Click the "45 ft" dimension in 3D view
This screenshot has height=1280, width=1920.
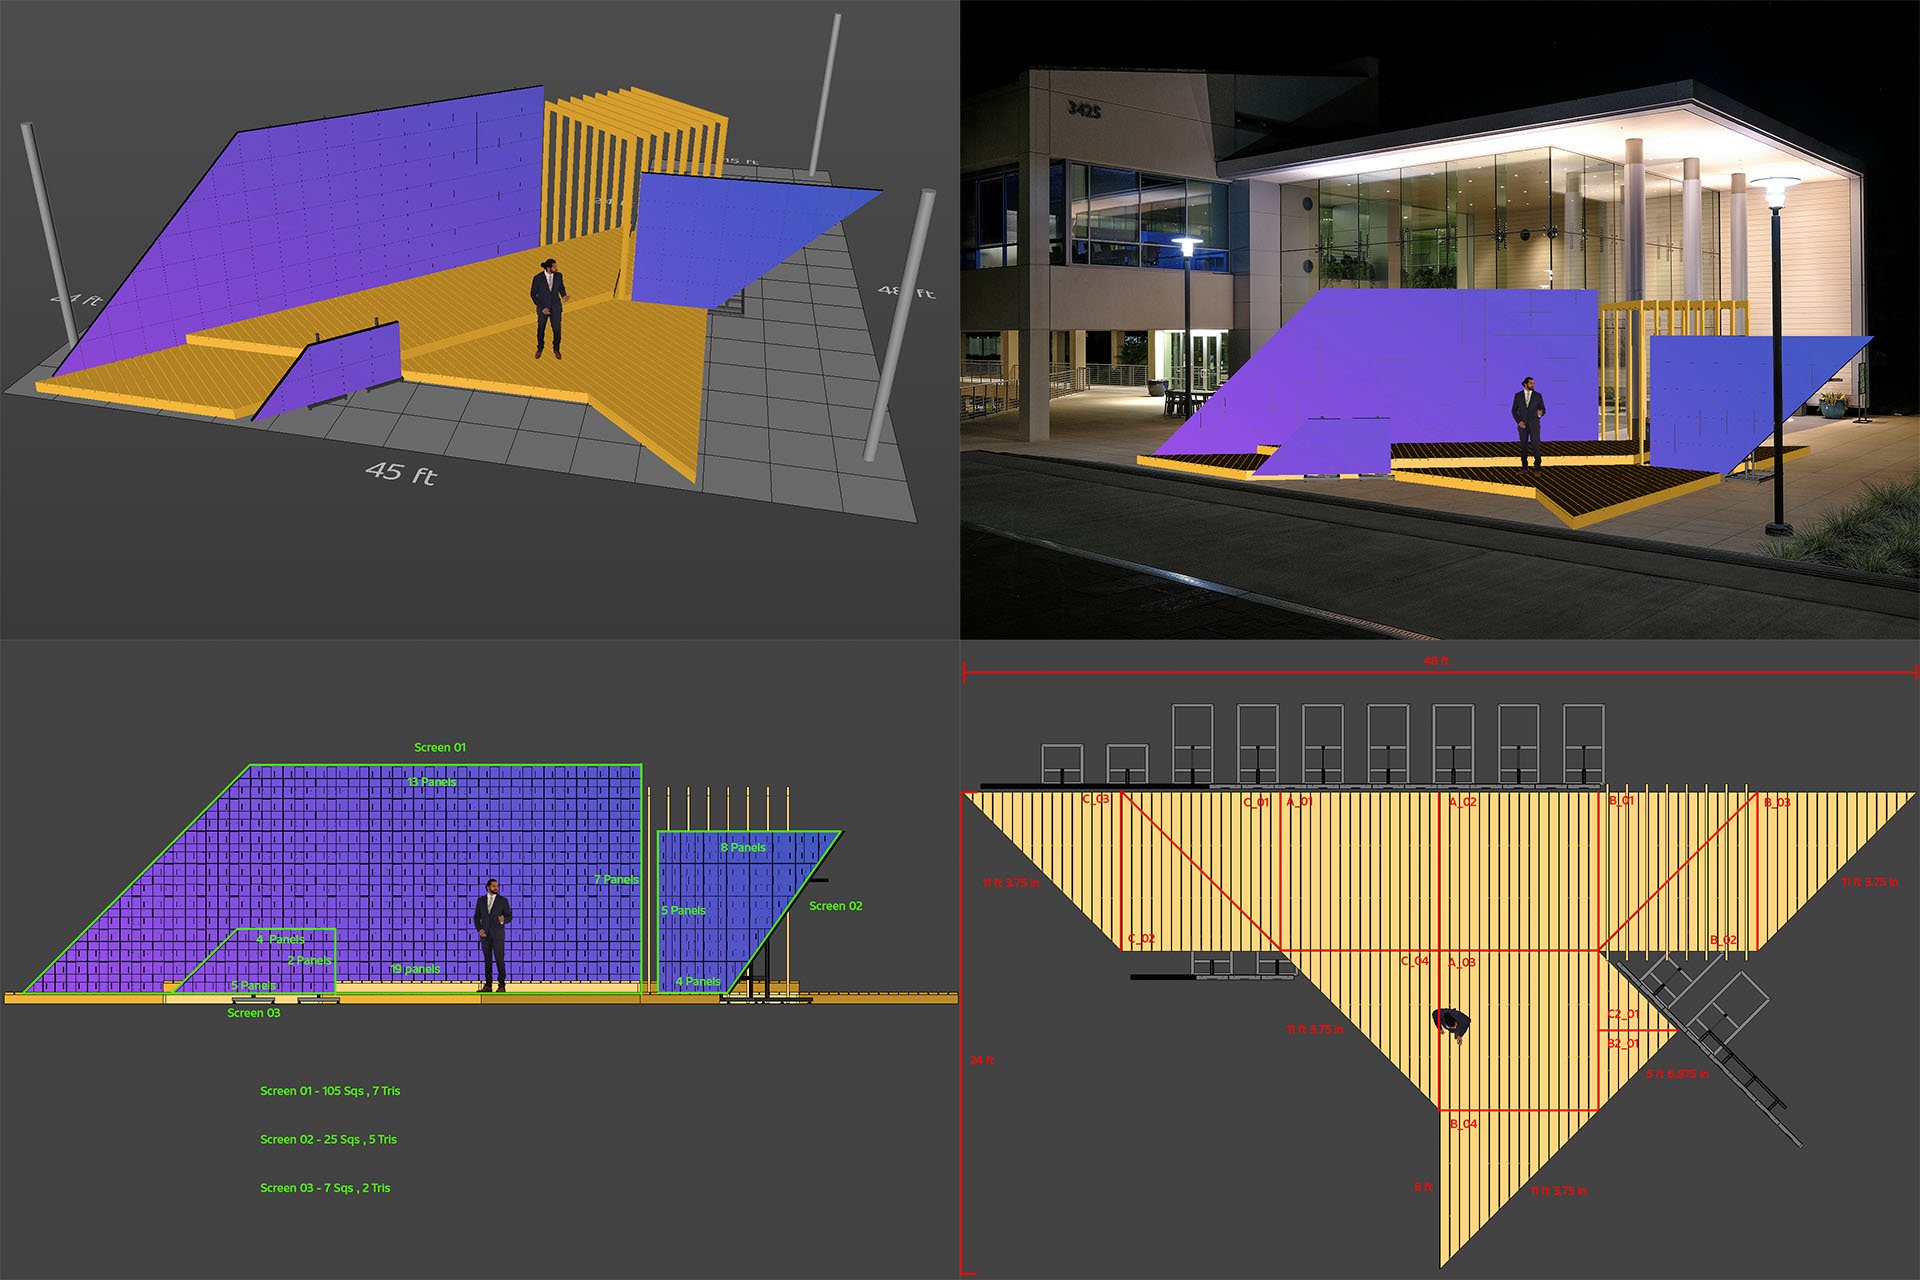coord(401,471)
